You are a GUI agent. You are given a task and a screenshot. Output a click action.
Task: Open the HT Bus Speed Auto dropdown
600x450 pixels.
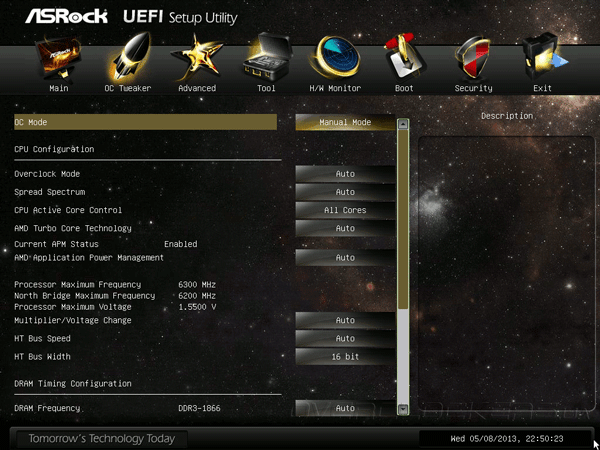[345, 339]
